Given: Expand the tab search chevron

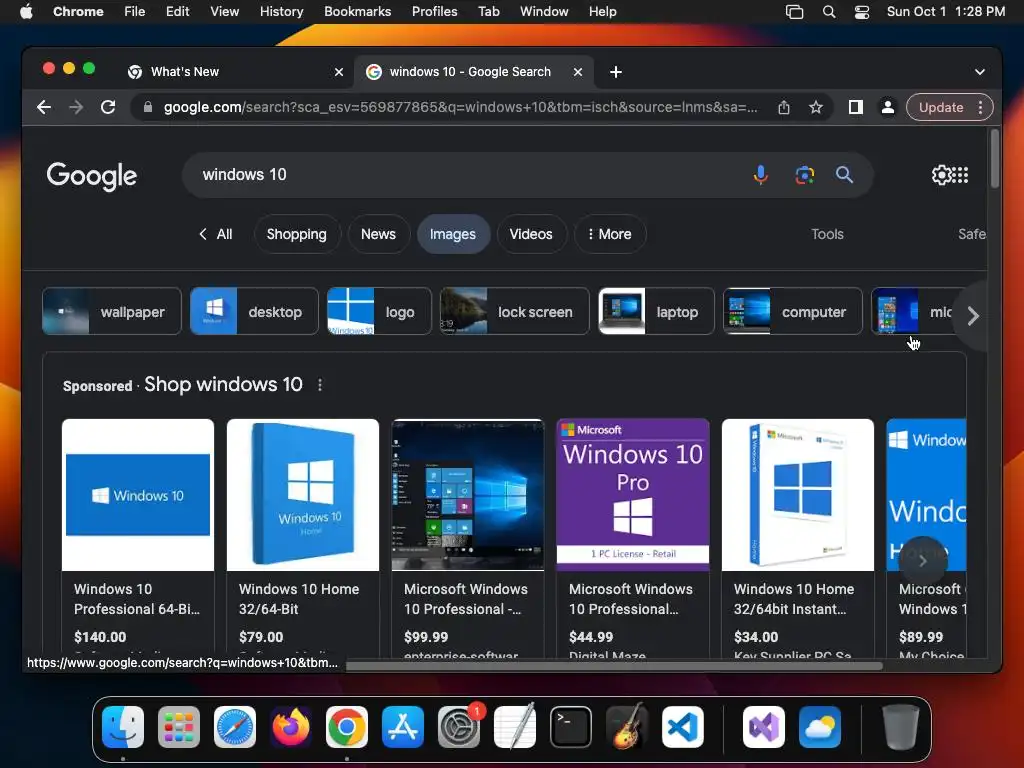Looking at the screenshot, I should (980, 72).
